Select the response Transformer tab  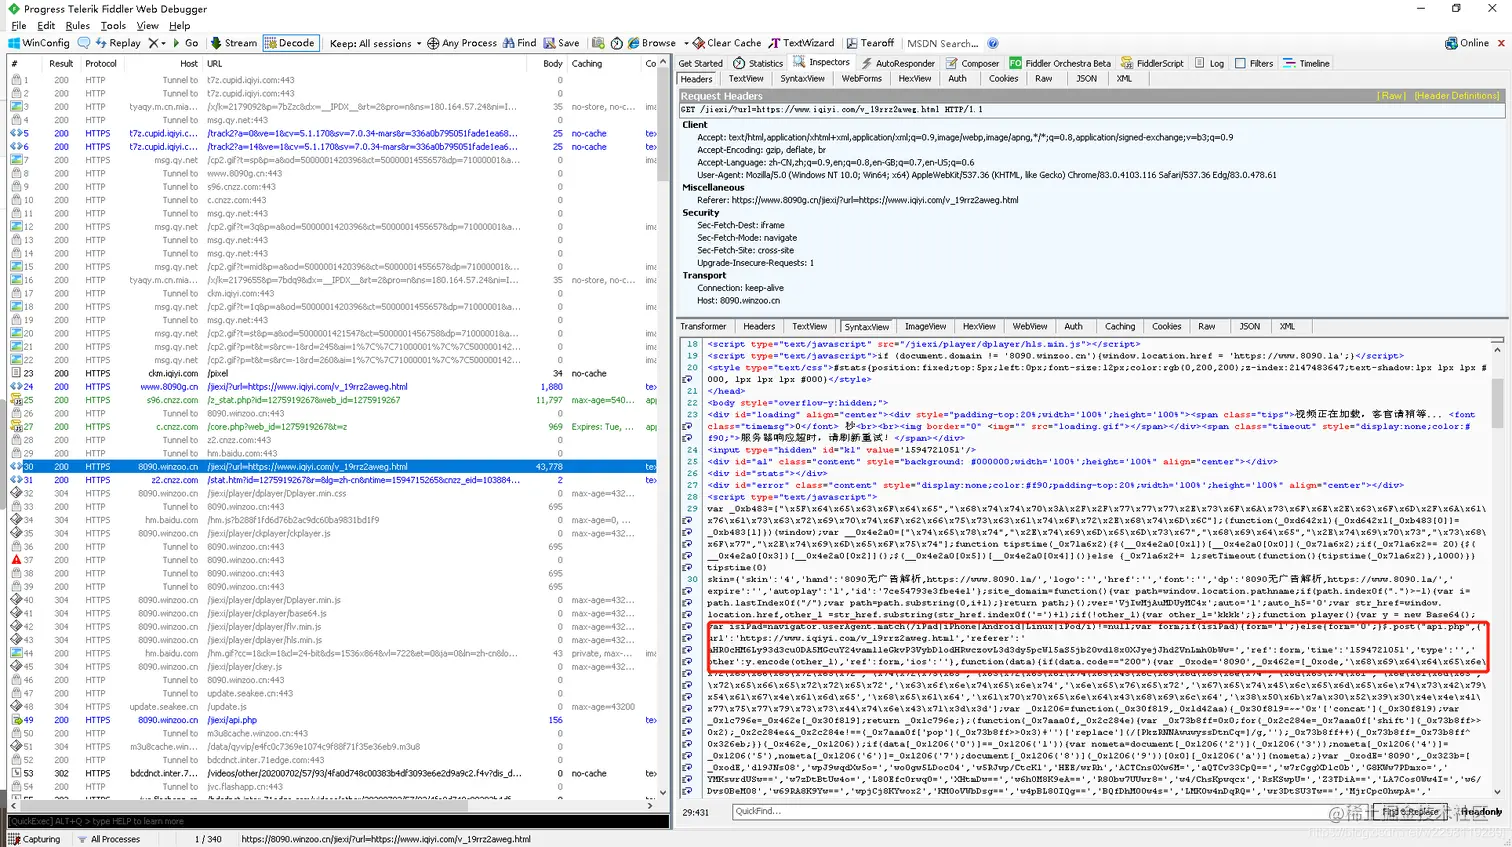point(703,326)
